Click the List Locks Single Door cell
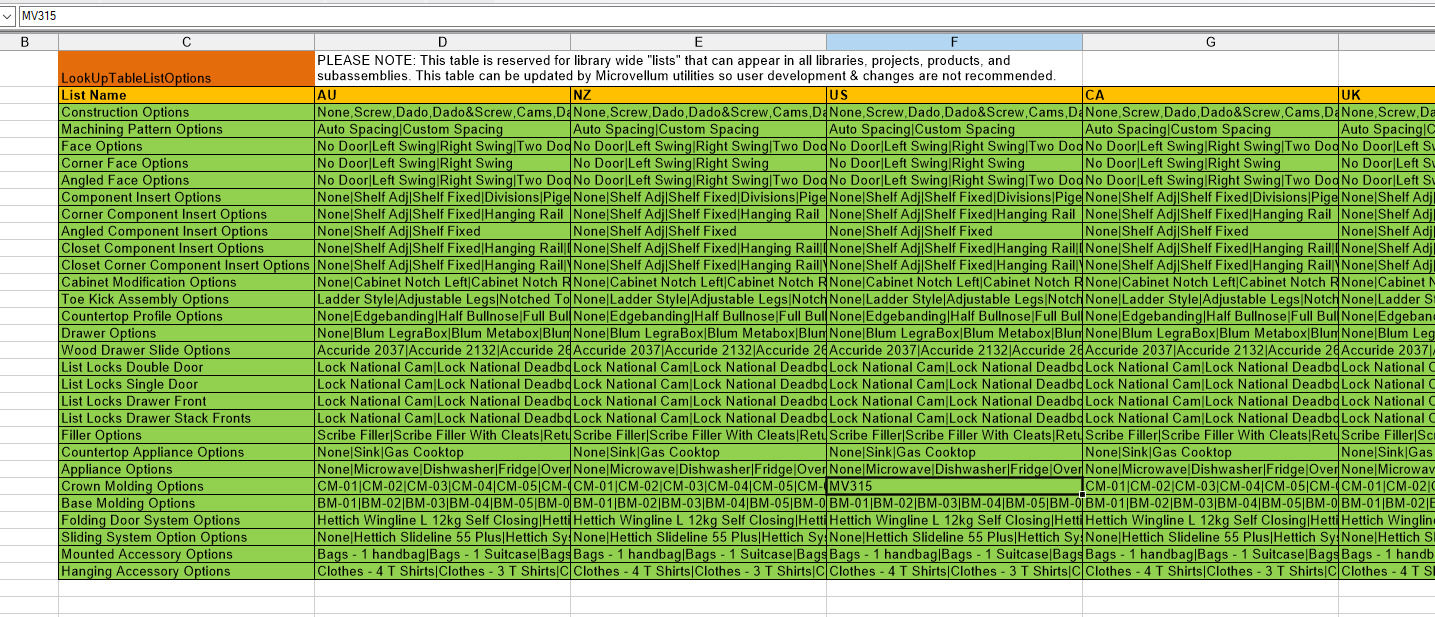The image size is (1435, 617). click(186, 384)
